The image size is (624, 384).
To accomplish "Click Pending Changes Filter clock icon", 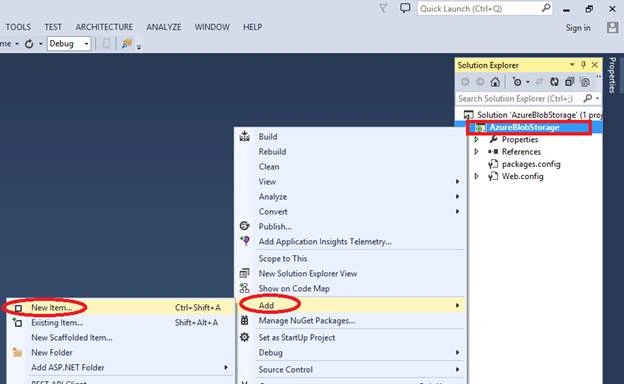I will [x=517, y=82].
